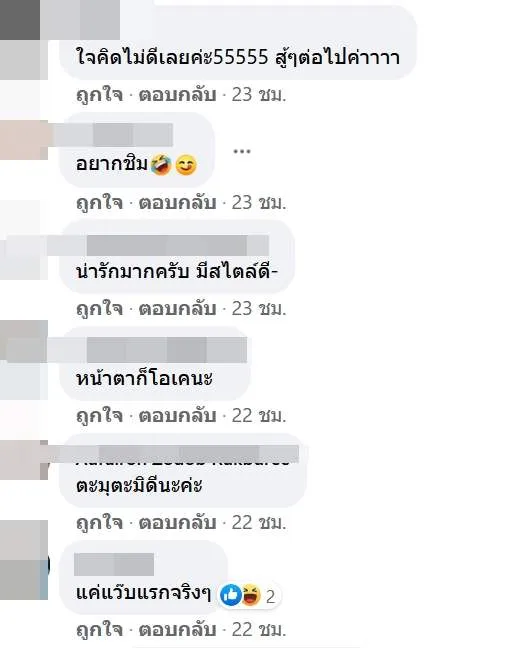Like the comment แค่แว๊บแรกจริงๆ
This screenshot has height=648, width=505.
point(100,630)
